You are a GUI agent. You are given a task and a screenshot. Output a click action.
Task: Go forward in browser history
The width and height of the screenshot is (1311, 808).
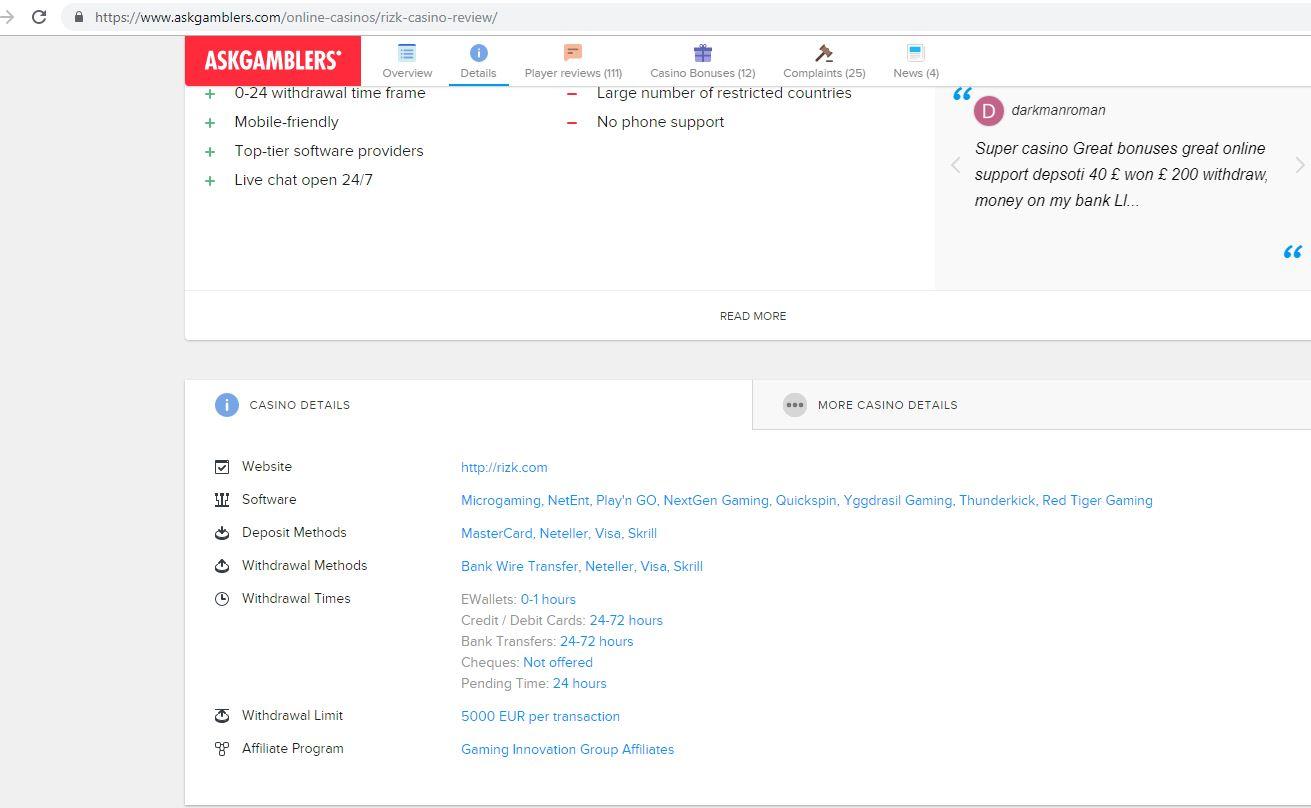(7, 17)
